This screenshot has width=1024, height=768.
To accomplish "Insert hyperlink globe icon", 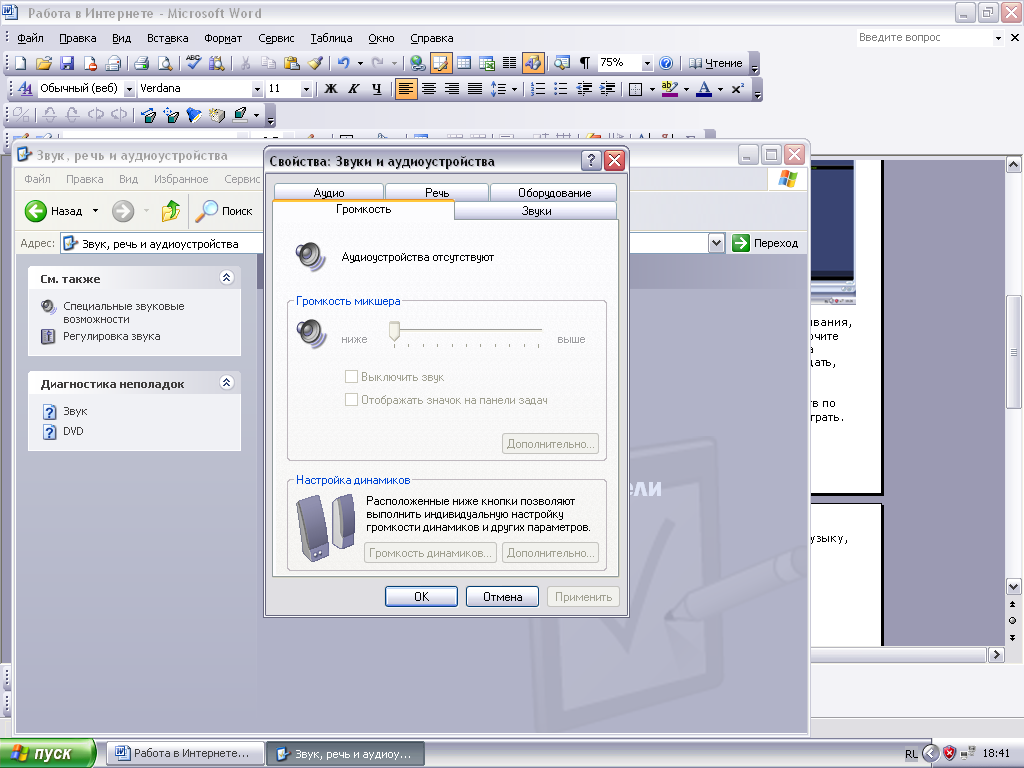I will coord(417,63).
